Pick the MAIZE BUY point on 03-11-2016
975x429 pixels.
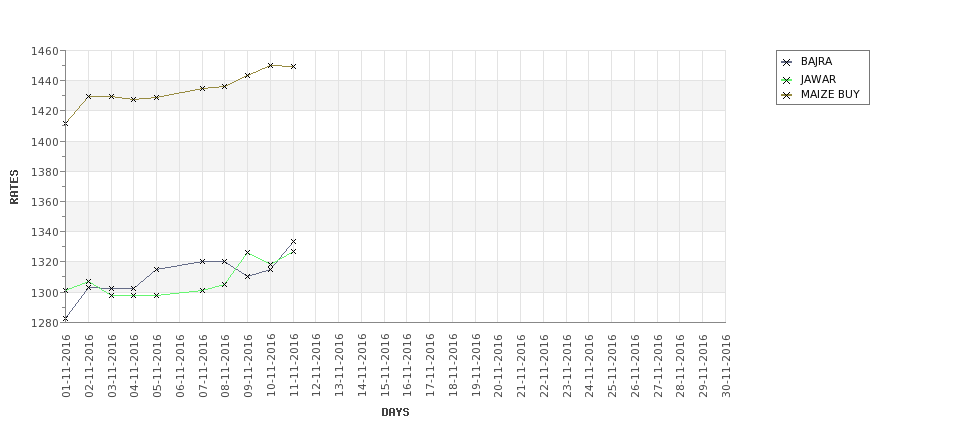tap(111, 96)
